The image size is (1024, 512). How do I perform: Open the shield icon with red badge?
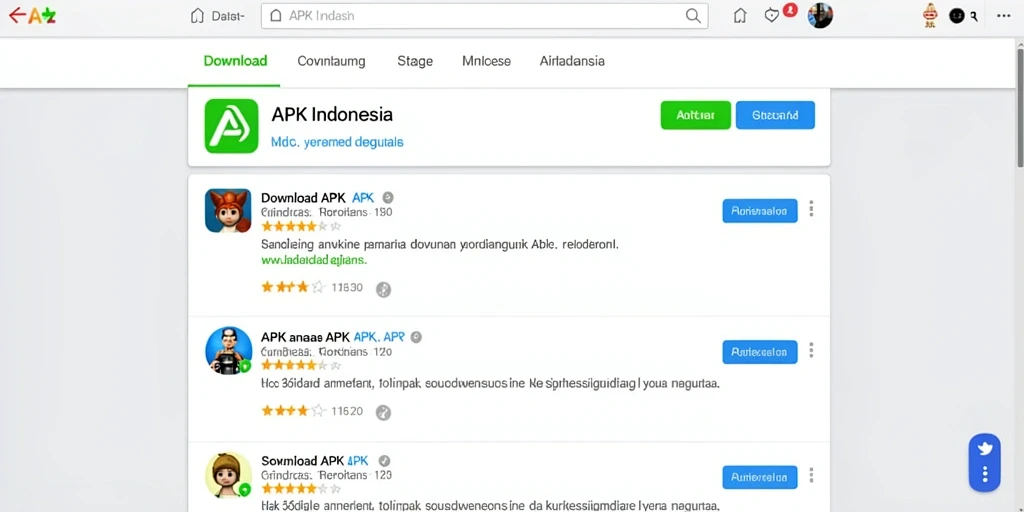[x=773, y=16]
